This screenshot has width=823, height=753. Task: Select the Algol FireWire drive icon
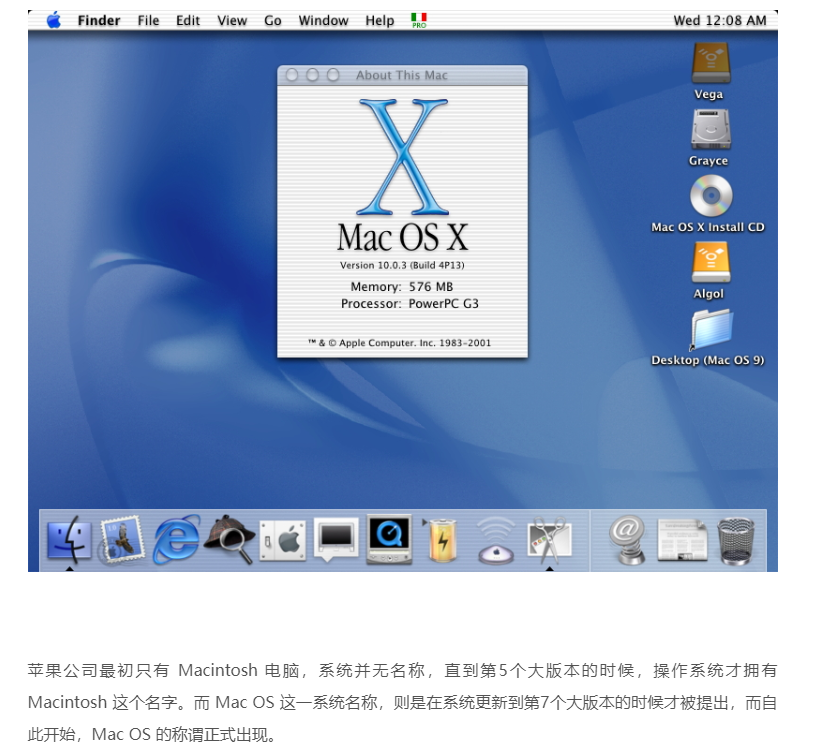click(710, 262)
